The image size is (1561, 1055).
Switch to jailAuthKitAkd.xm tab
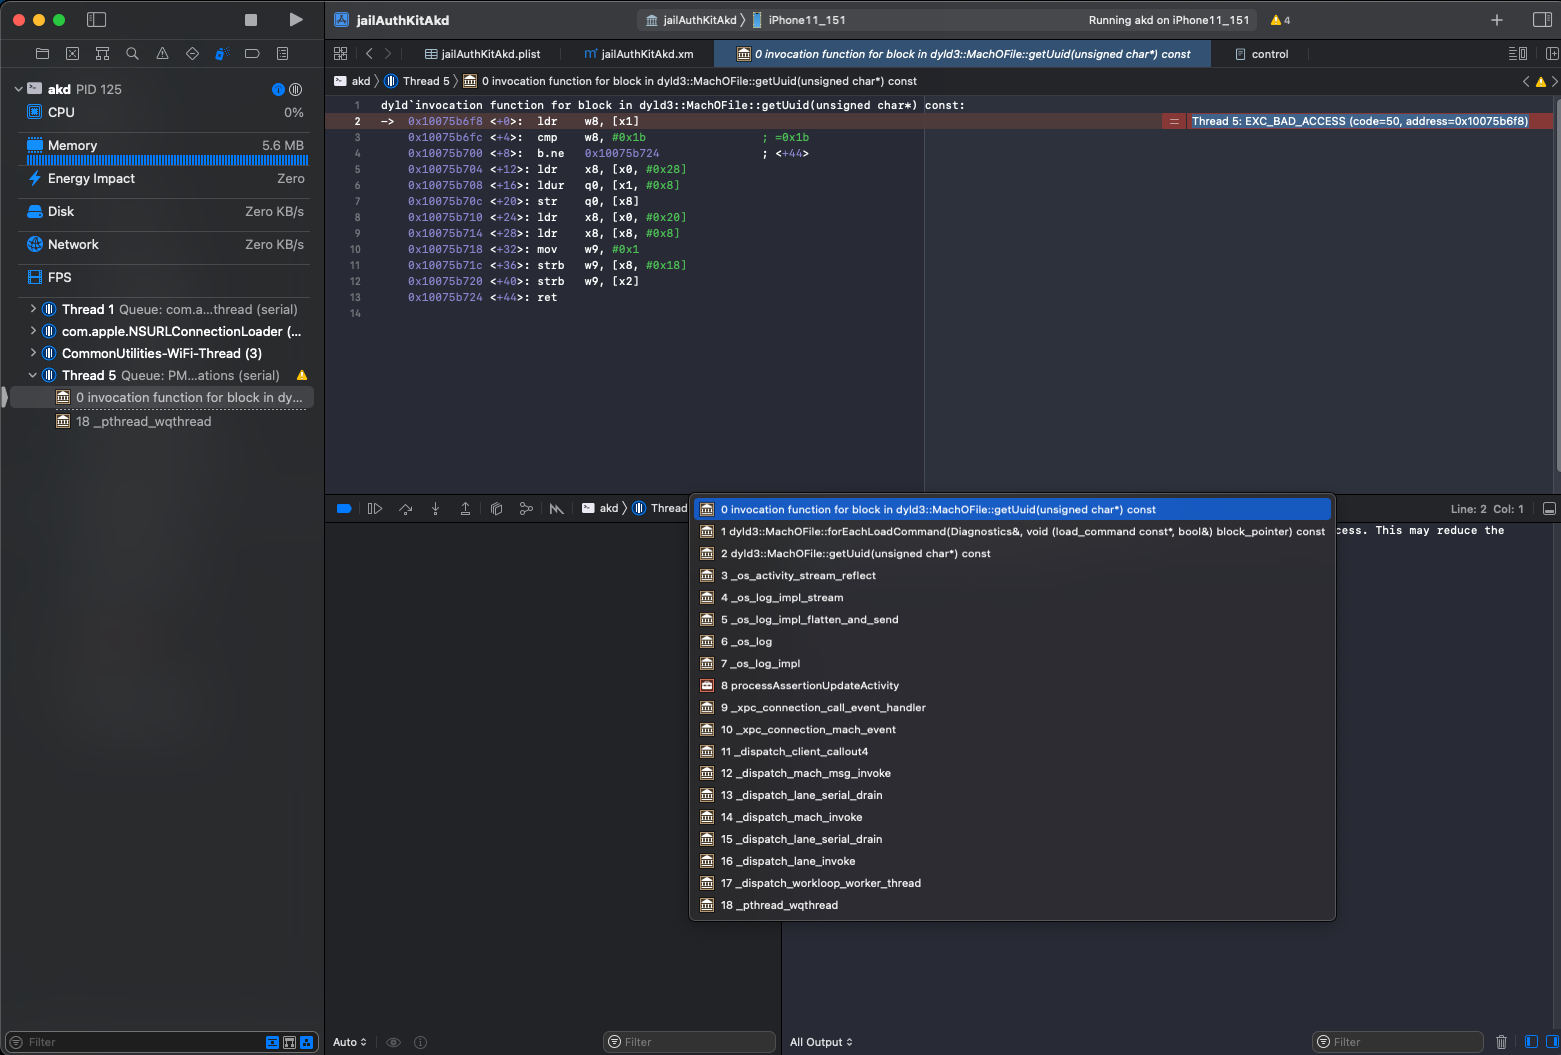(638, 54)
